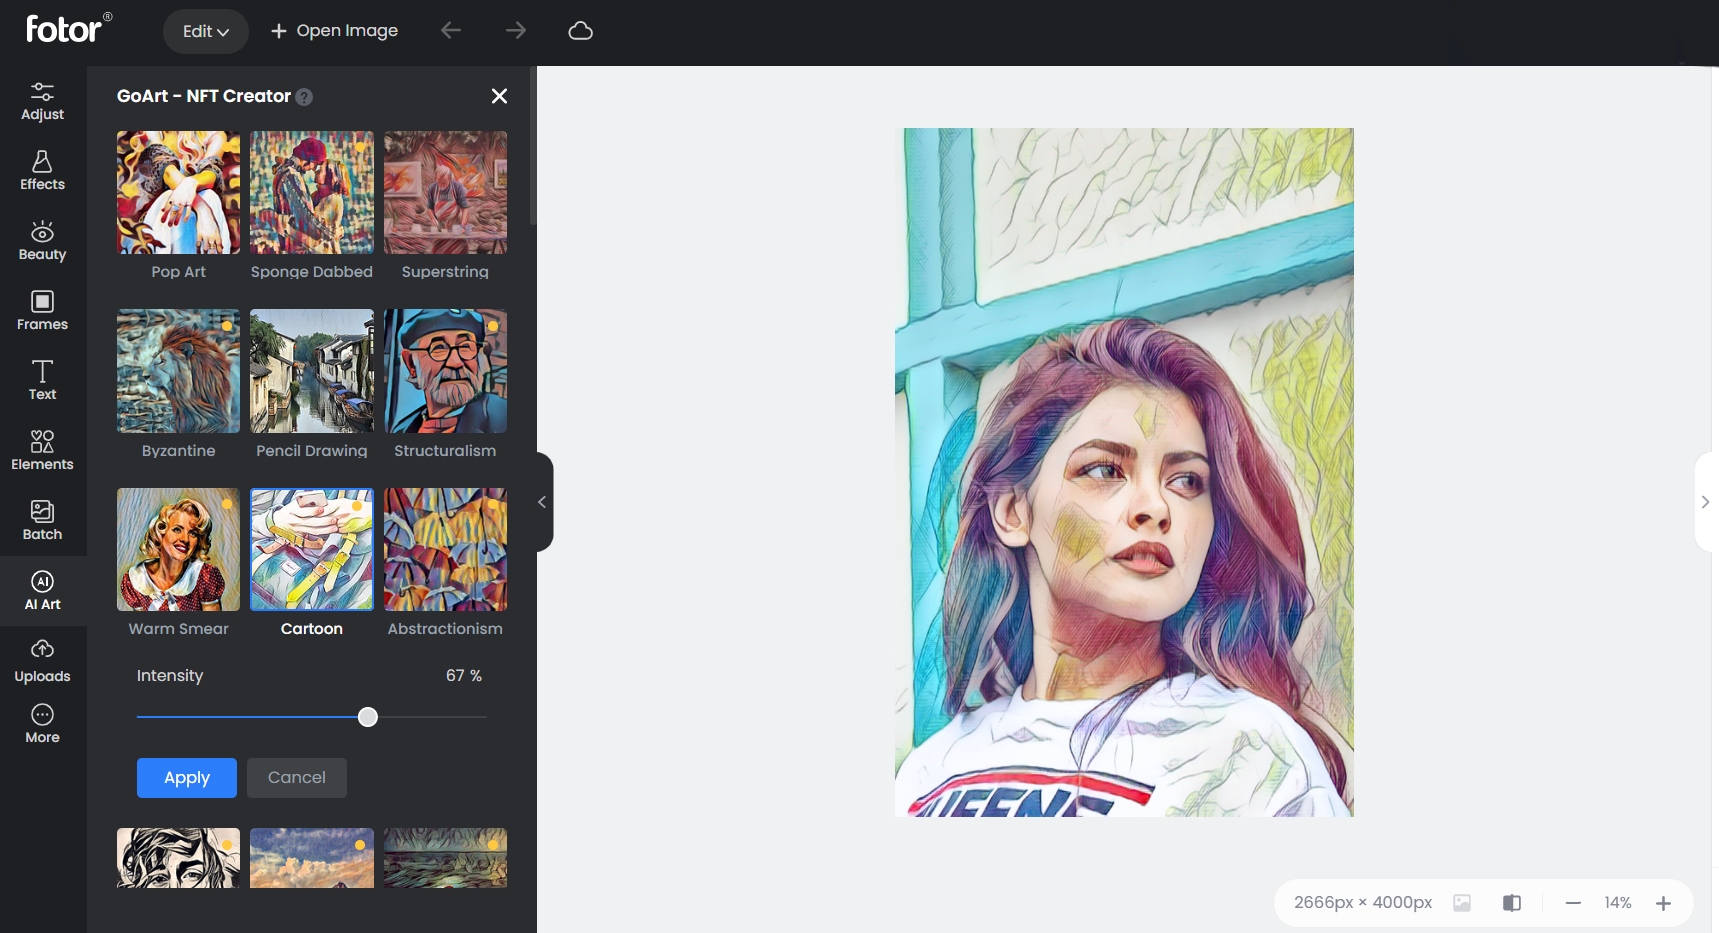1719x933 pixels.
Task: Expand the right side panel arrow
Action: [1705, 502]
